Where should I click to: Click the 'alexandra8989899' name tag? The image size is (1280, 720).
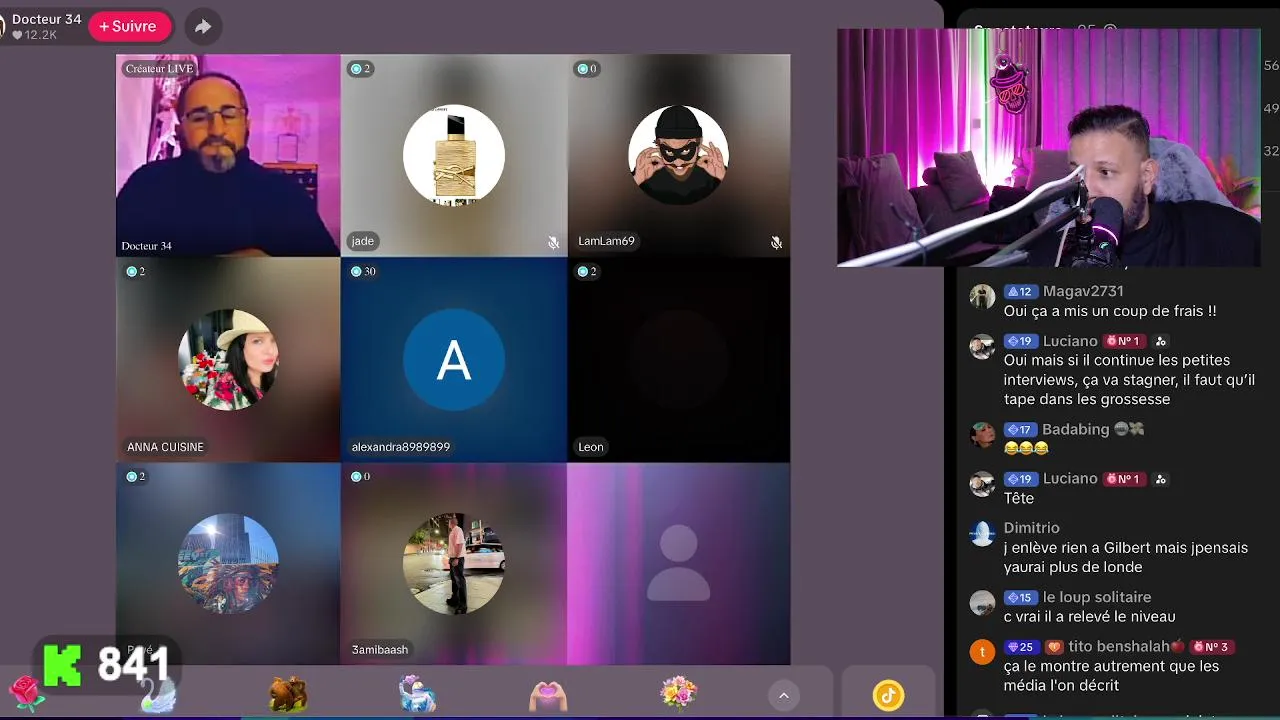(x=400, y=447)
